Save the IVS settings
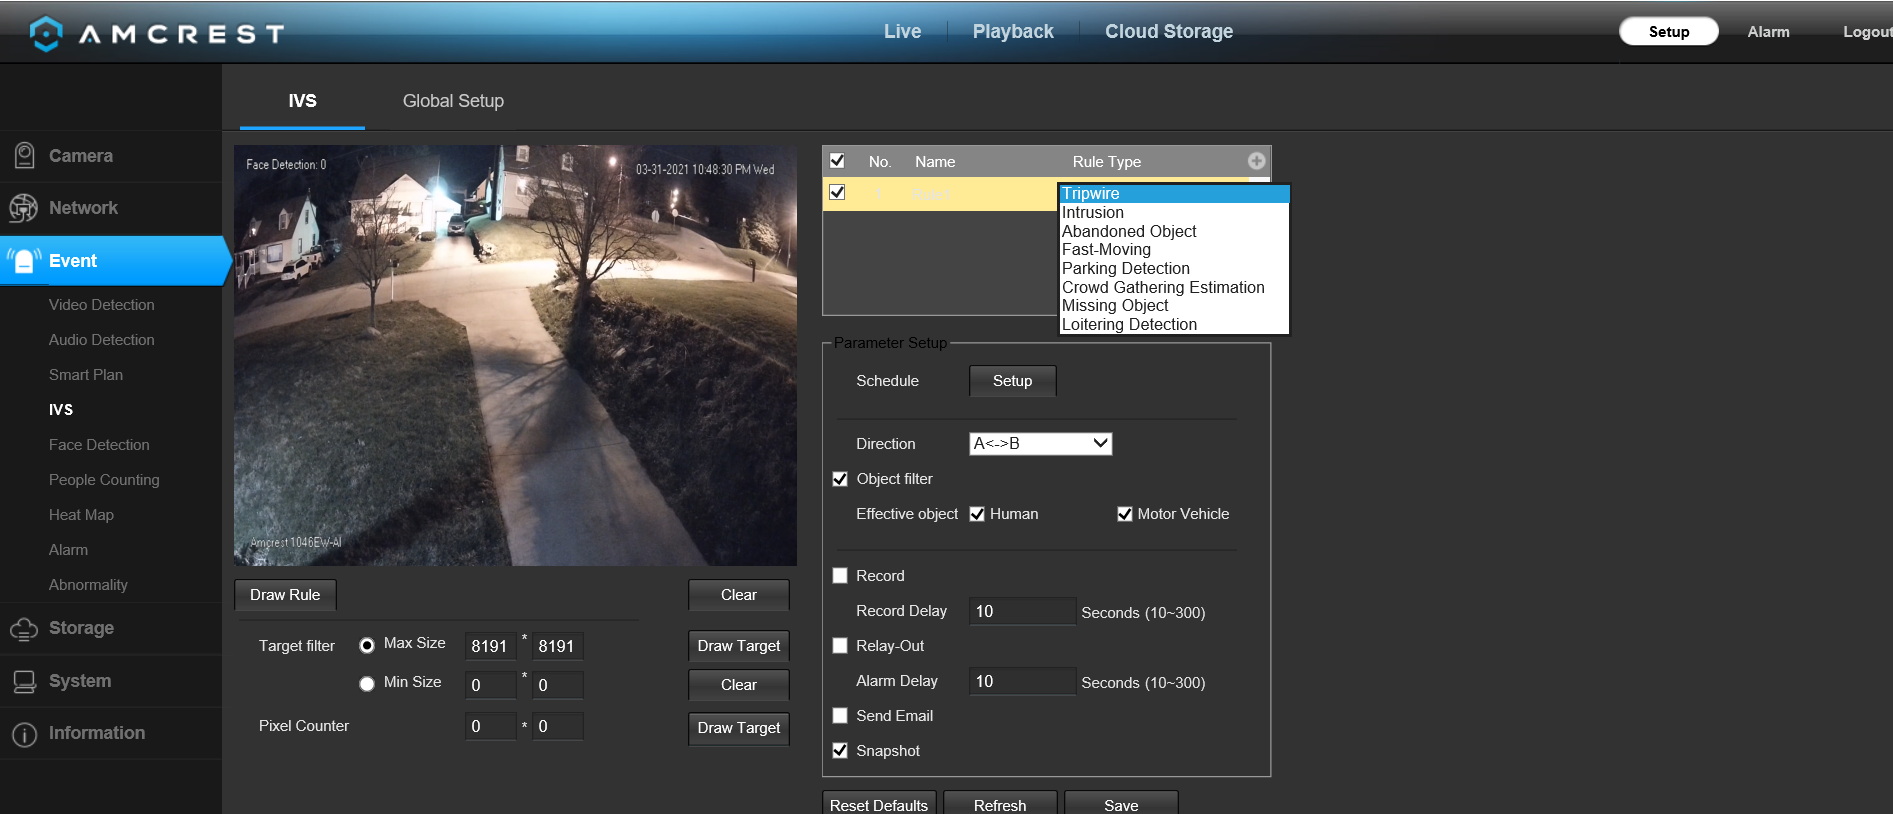Viewport: 1893px width, 814px height. click(x=1121, y=803)
